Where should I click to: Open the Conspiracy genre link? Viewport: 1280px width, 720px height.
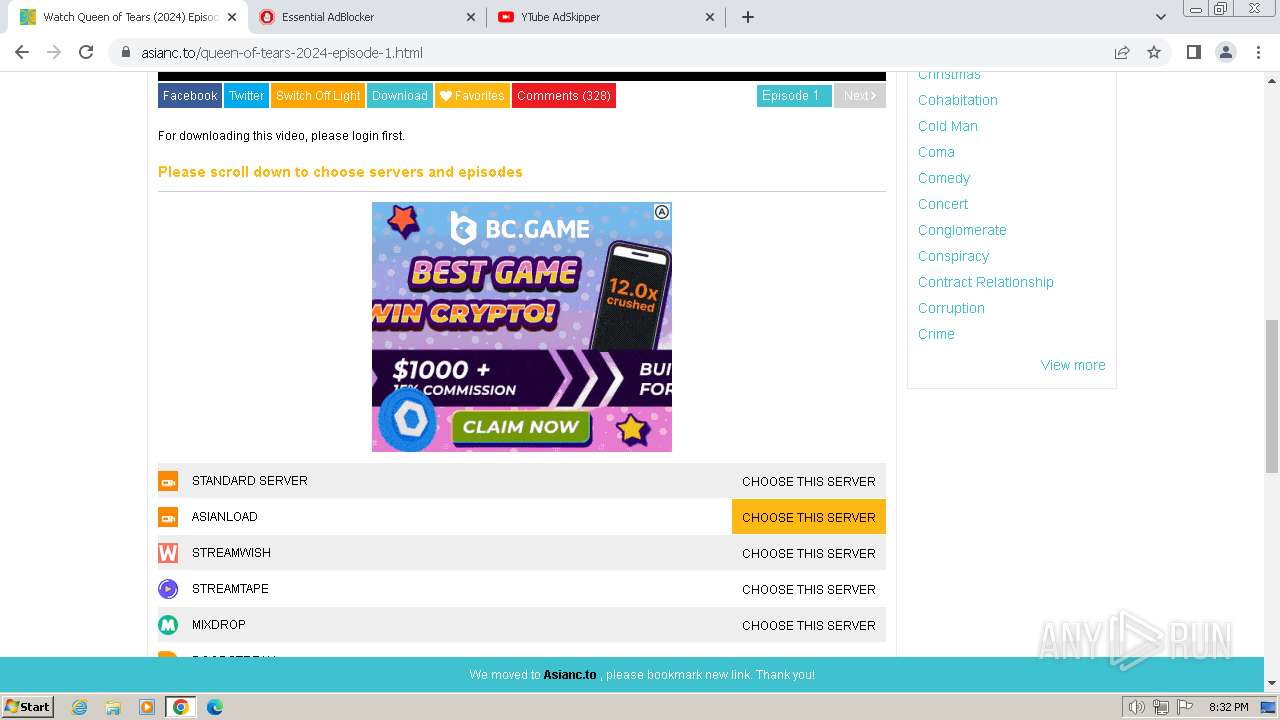click(x=954, y=256)
